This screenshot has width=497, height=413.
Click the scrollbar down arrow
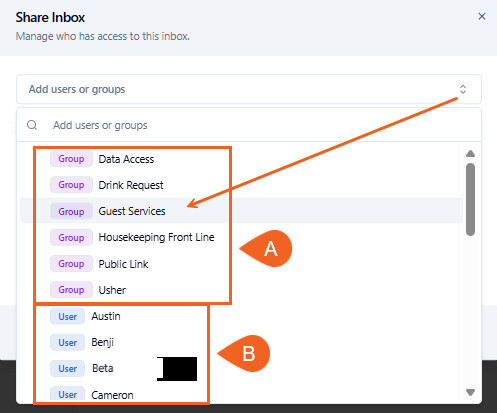470,392
